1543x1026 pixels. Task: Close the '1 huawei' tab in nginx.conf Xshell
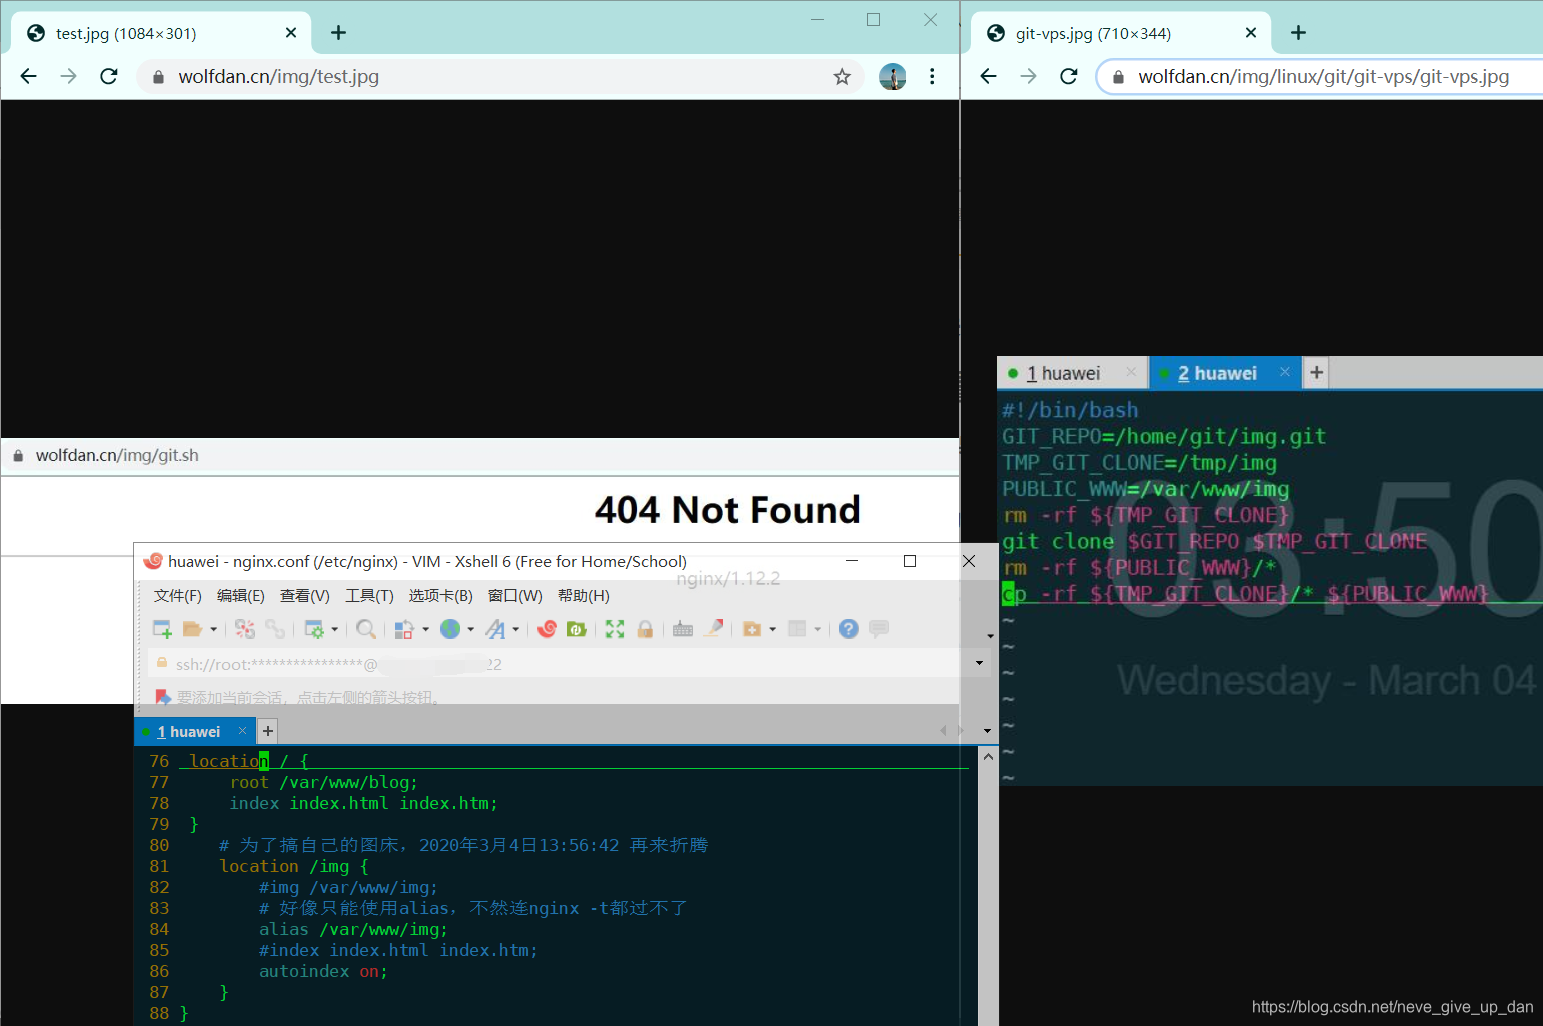click(x=242, y=731)
